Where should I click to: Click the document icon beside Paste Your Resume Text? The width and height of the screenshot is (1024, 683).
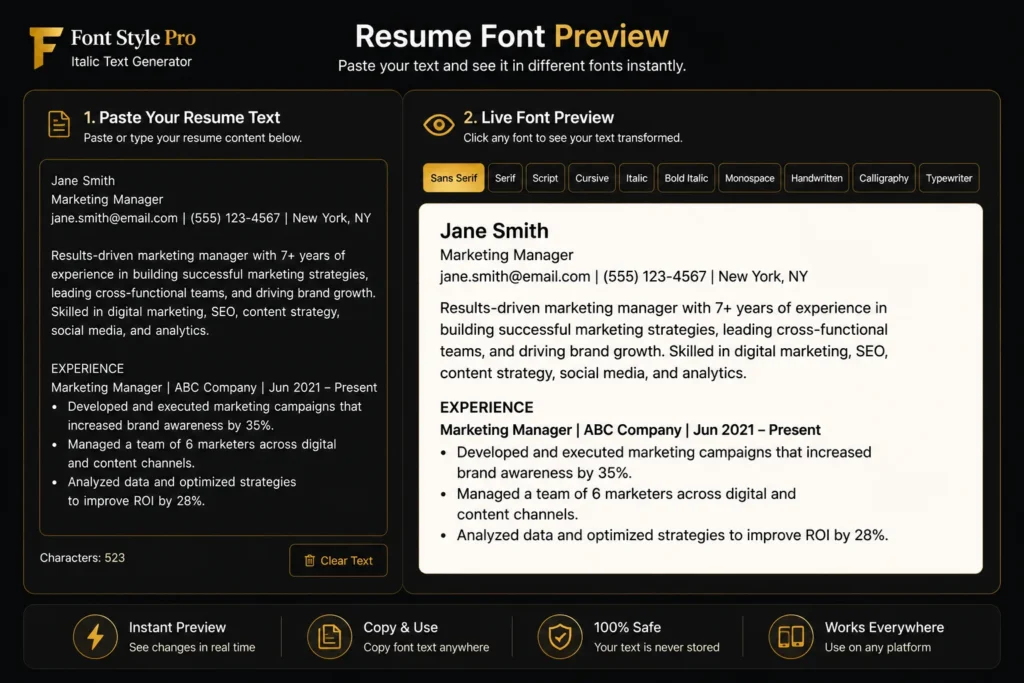[59, 124]
